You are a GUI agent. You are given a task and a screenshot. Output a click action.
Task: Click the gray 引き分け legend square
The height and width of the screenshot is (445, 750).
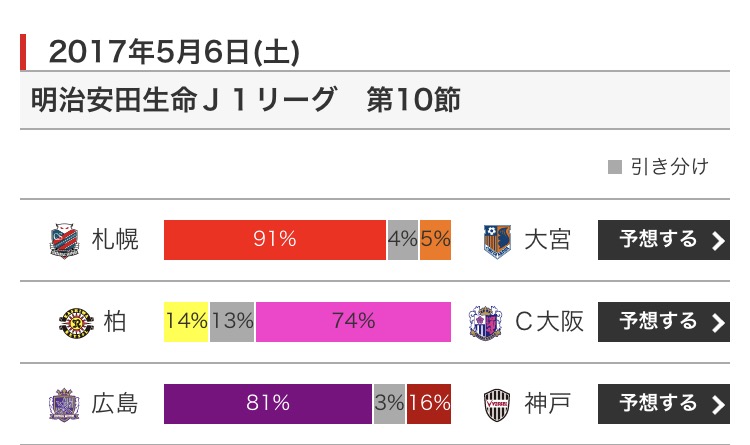pyautogui.click(x=615, y=167)
